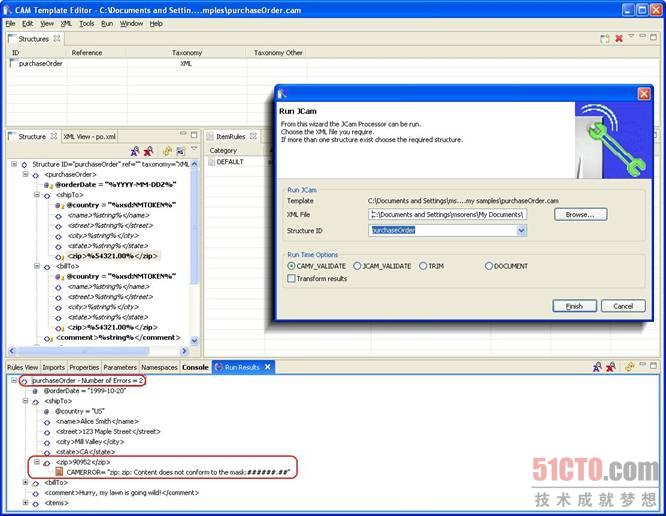666x516 pixels.
Task: Switch to the Parameters tab
Action: point(120,367)
